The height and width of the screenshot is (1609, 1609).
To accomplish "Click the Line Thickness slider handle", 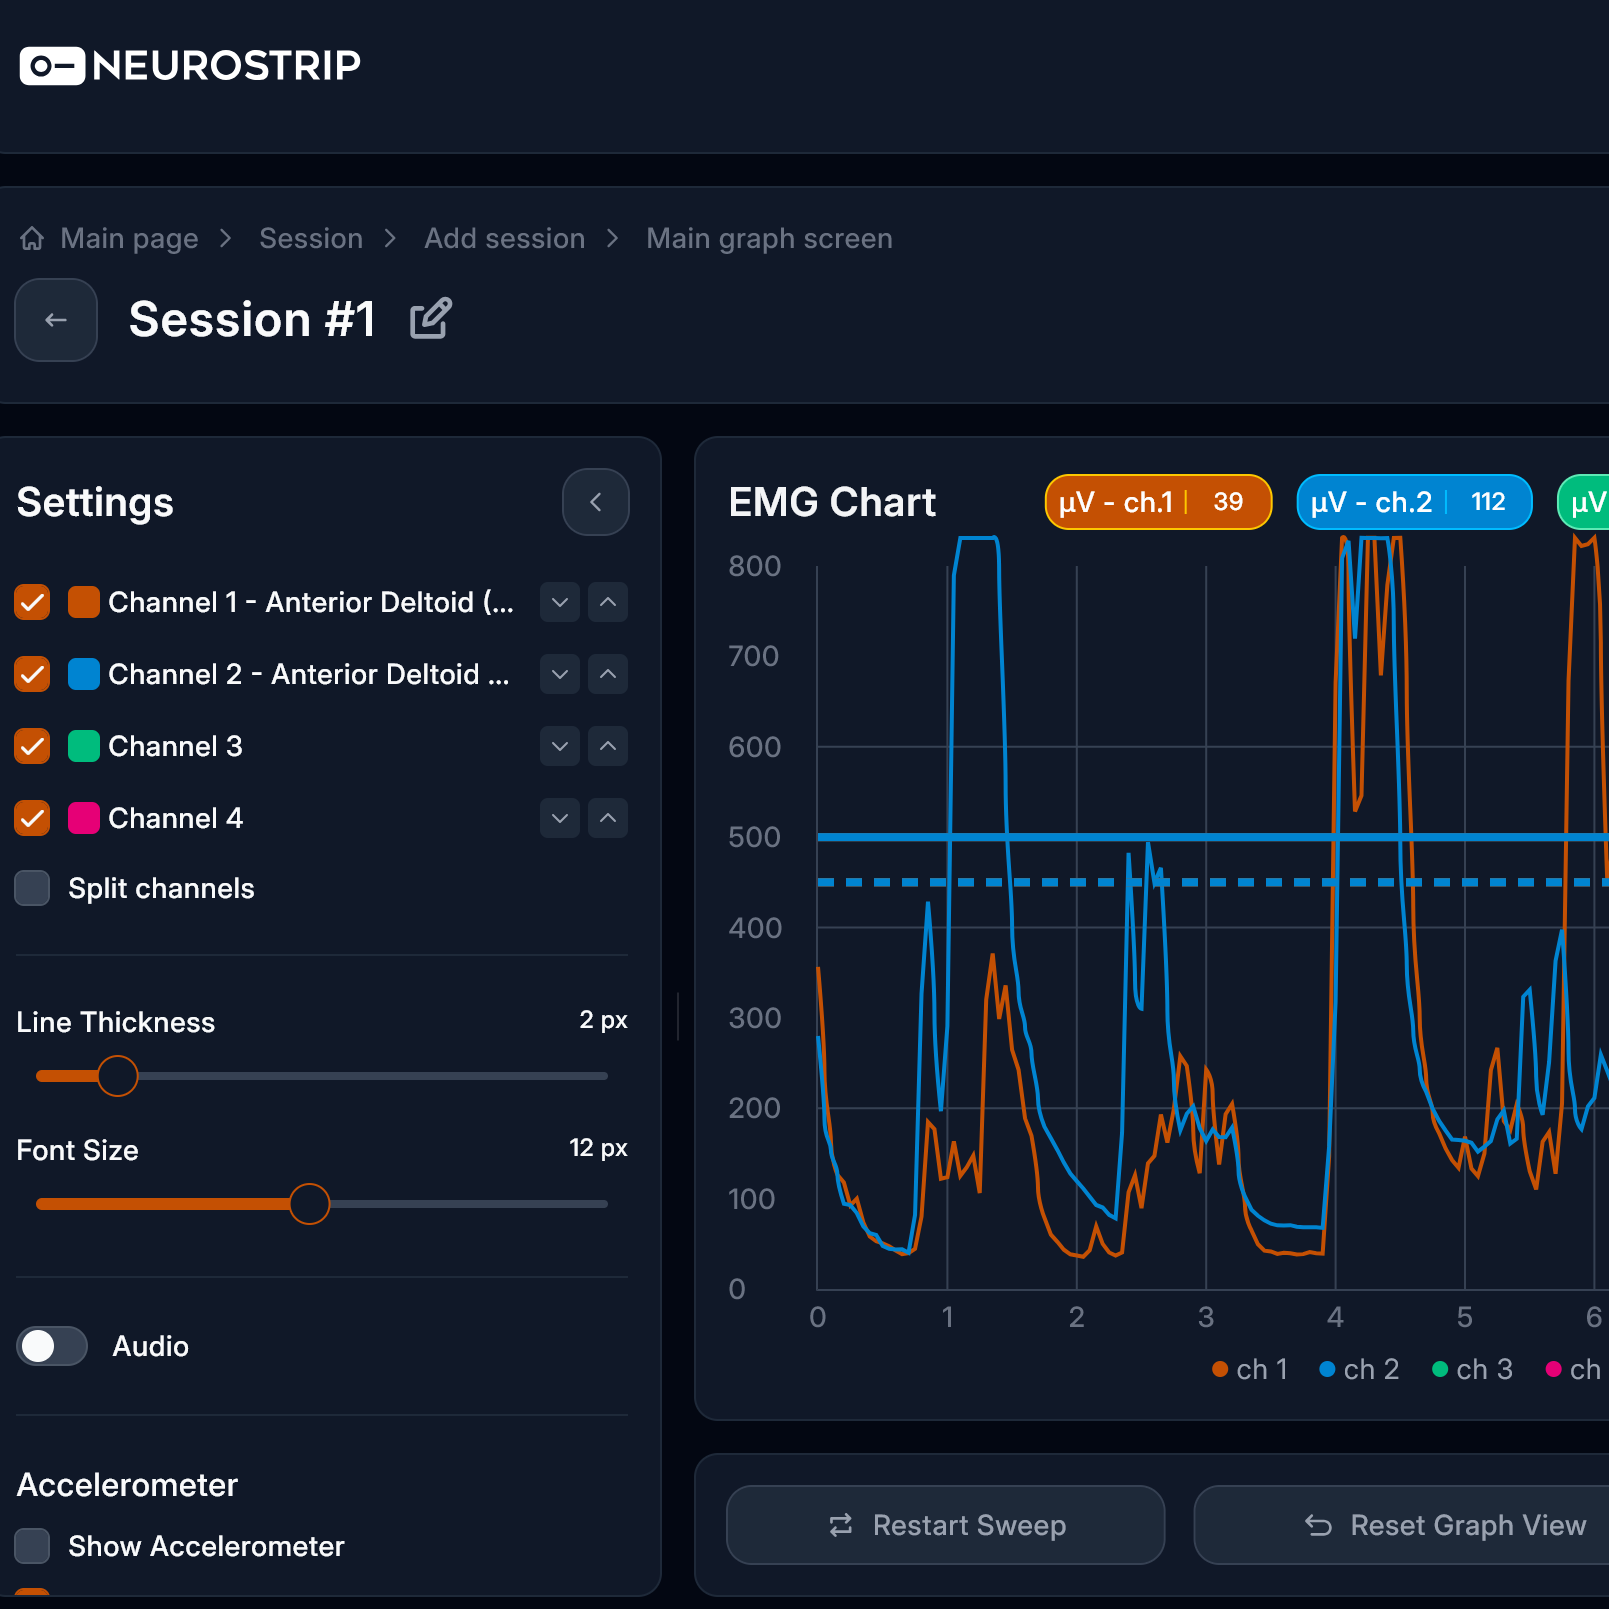I will (118, 1076).
